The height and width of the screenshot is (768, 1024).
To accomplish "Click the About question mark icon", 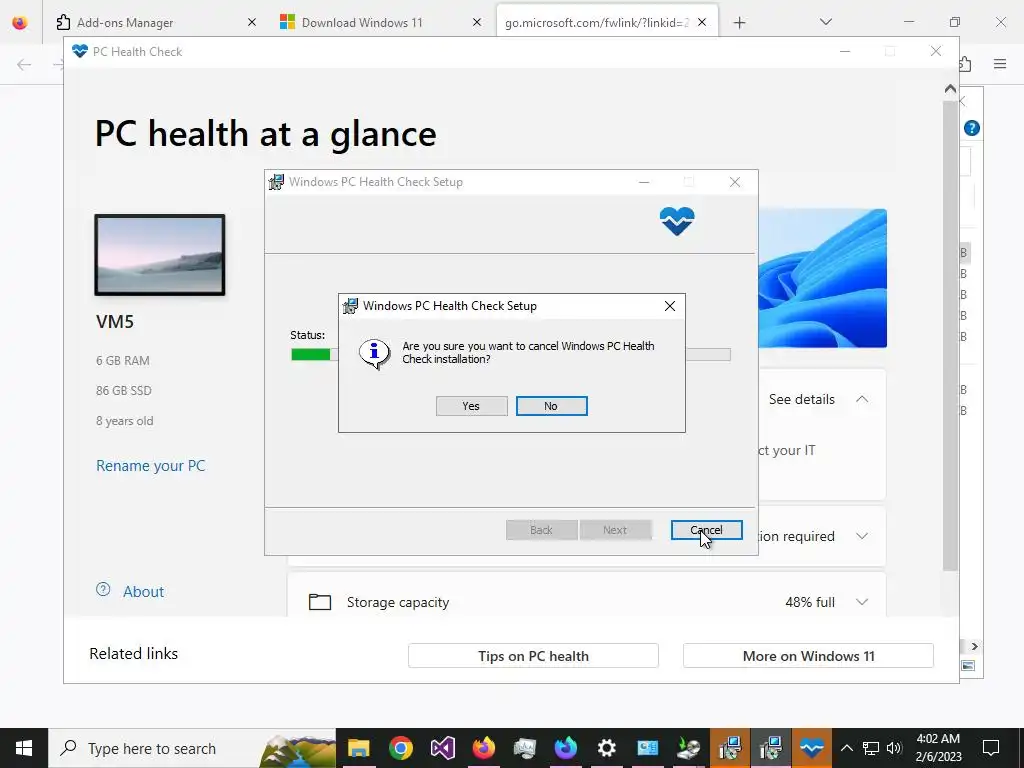I will [103, 589].
